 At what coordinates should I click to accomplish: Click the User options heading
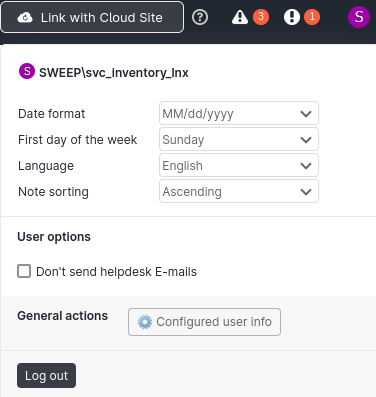tap(54, 237)
